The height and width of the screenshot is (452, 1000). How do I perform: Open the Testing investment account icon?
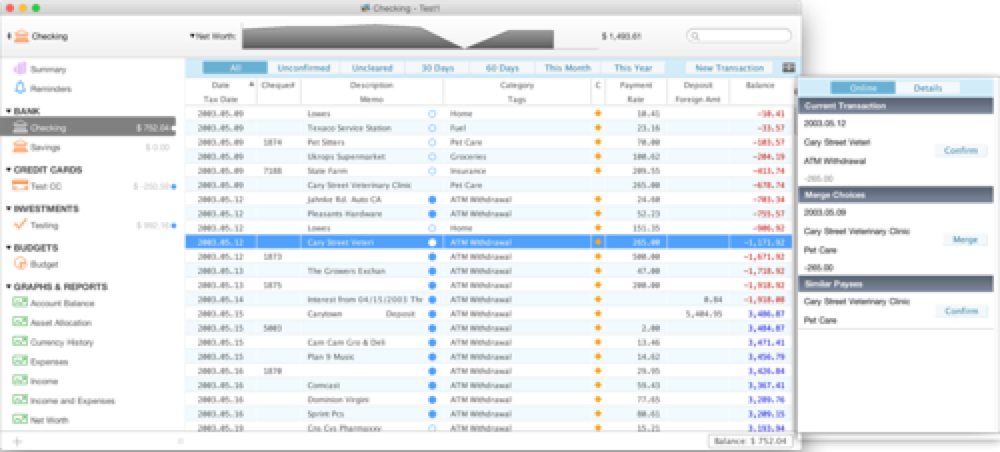click(x=20, y=225)
